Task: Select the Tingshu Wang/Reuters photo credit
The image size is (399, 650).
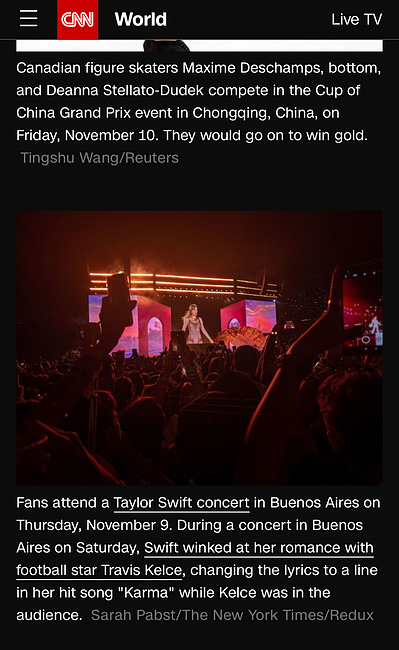Action: click(99, 158)
